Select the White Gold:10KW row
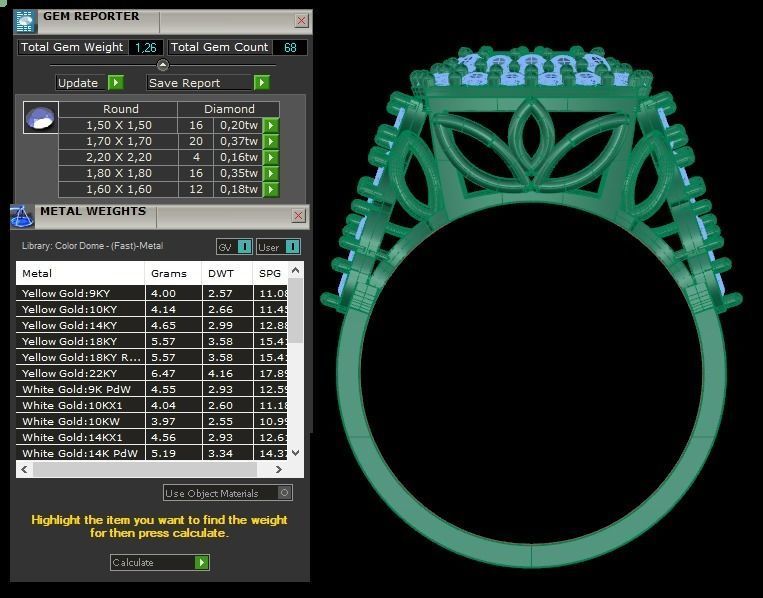The height and width of the screenshot is (598, 763). click(x=152, y=421)
